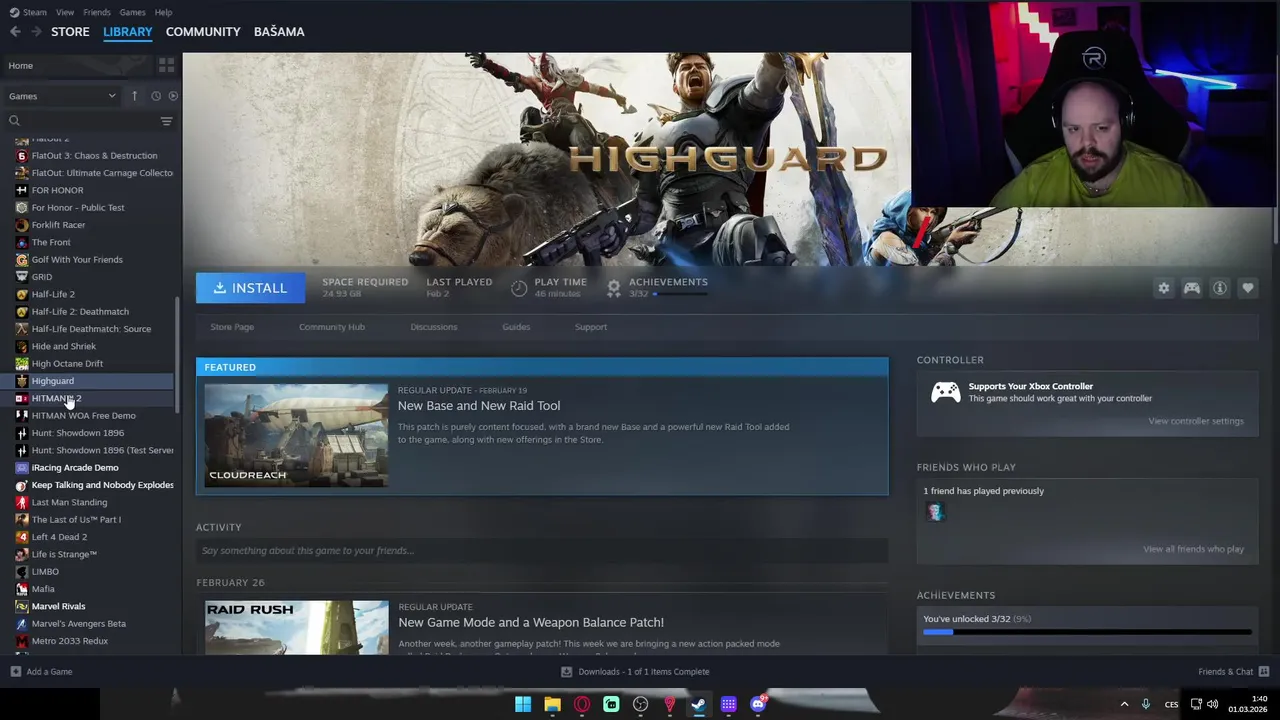Click Add a Game at bottom left
The image size is (1280, 720).
(41, 672)
